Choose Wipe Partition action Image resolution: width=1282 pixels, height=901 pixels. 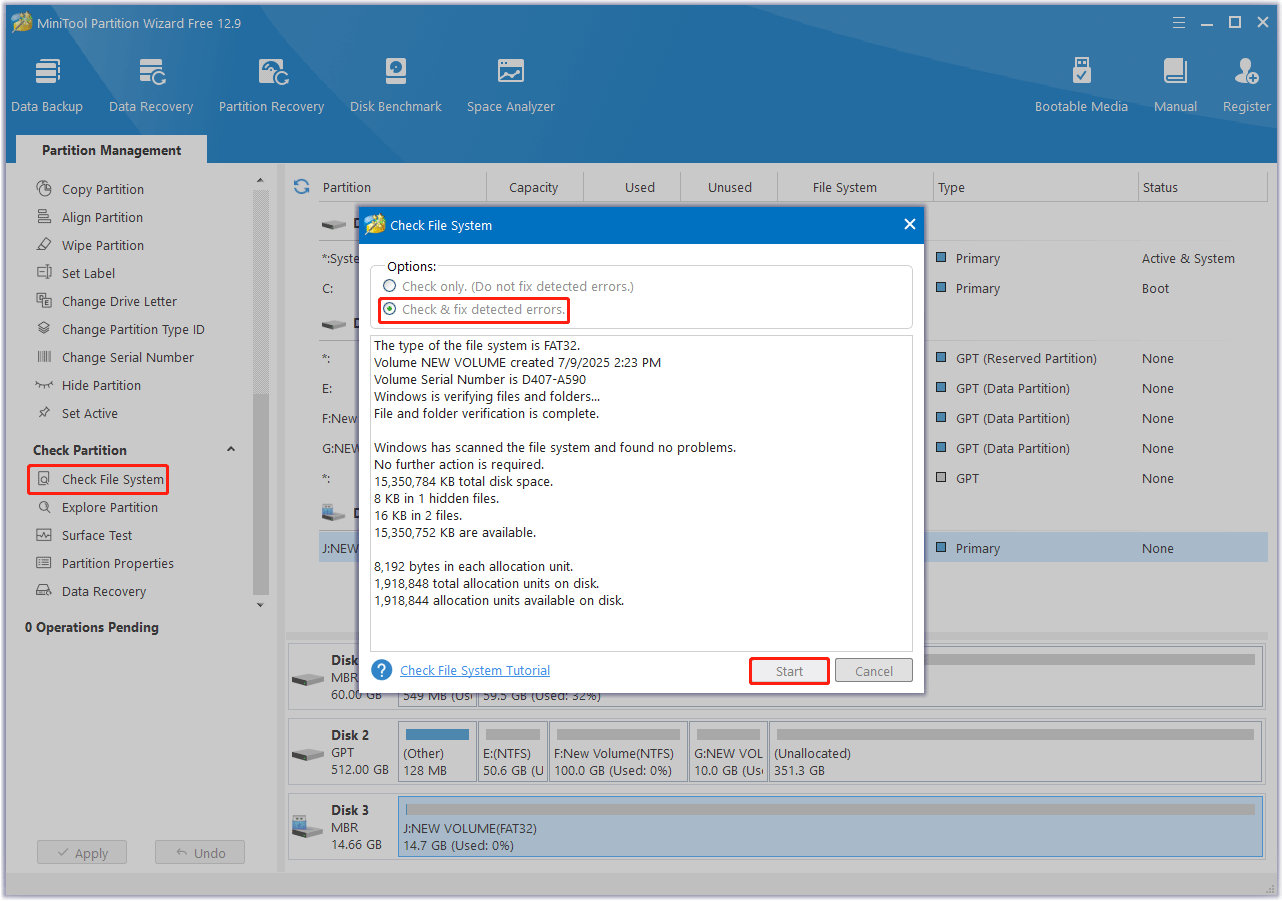[x=103, y=245]
